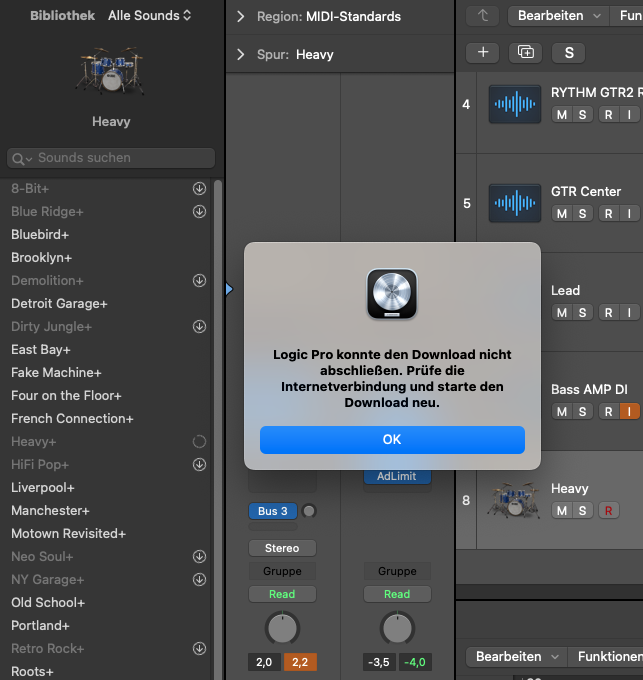The width and height of the screenshot is (643, 680).
Task: Toggle input monitoring on Bass AMP DI
Action: tap(630, 412)
